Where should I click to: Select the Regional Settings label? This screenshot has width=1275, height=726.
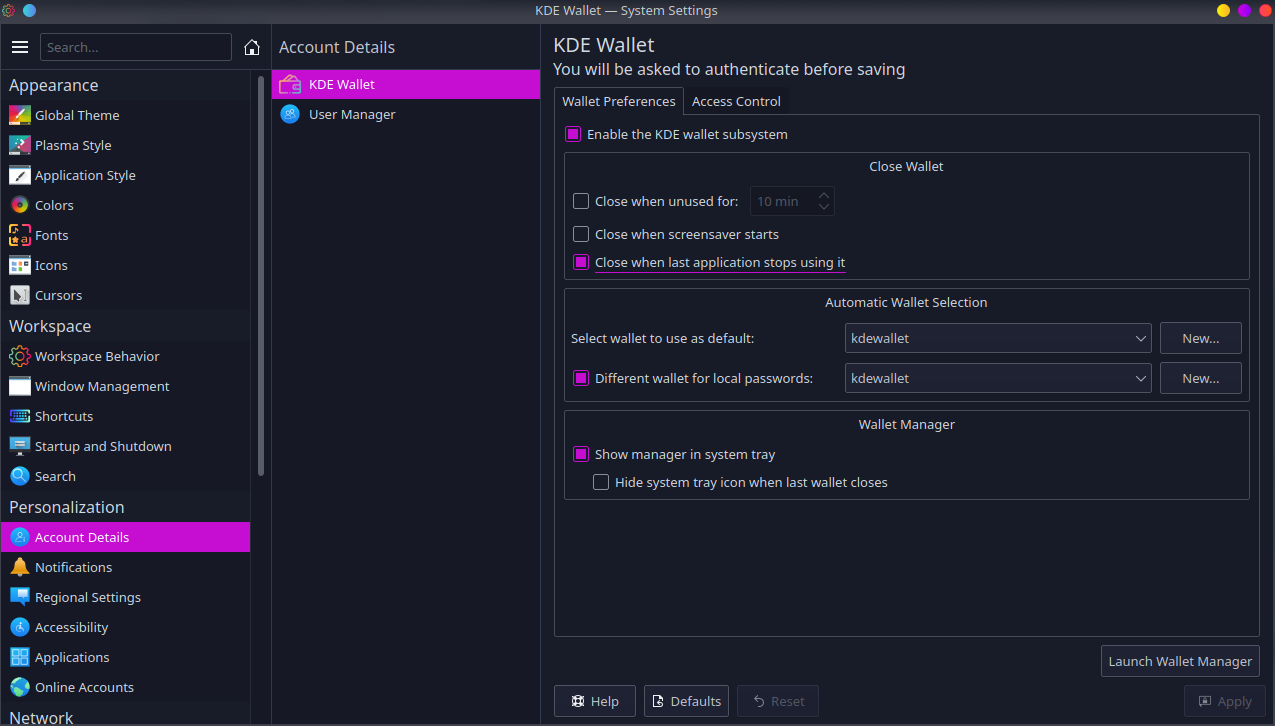(88, 597)
